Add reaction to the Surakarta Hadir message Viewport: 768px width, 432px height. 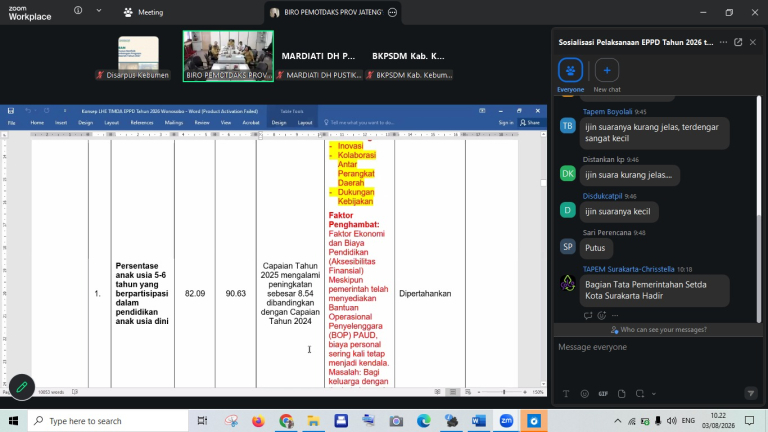pyautogui.click(x=602, y=315)
